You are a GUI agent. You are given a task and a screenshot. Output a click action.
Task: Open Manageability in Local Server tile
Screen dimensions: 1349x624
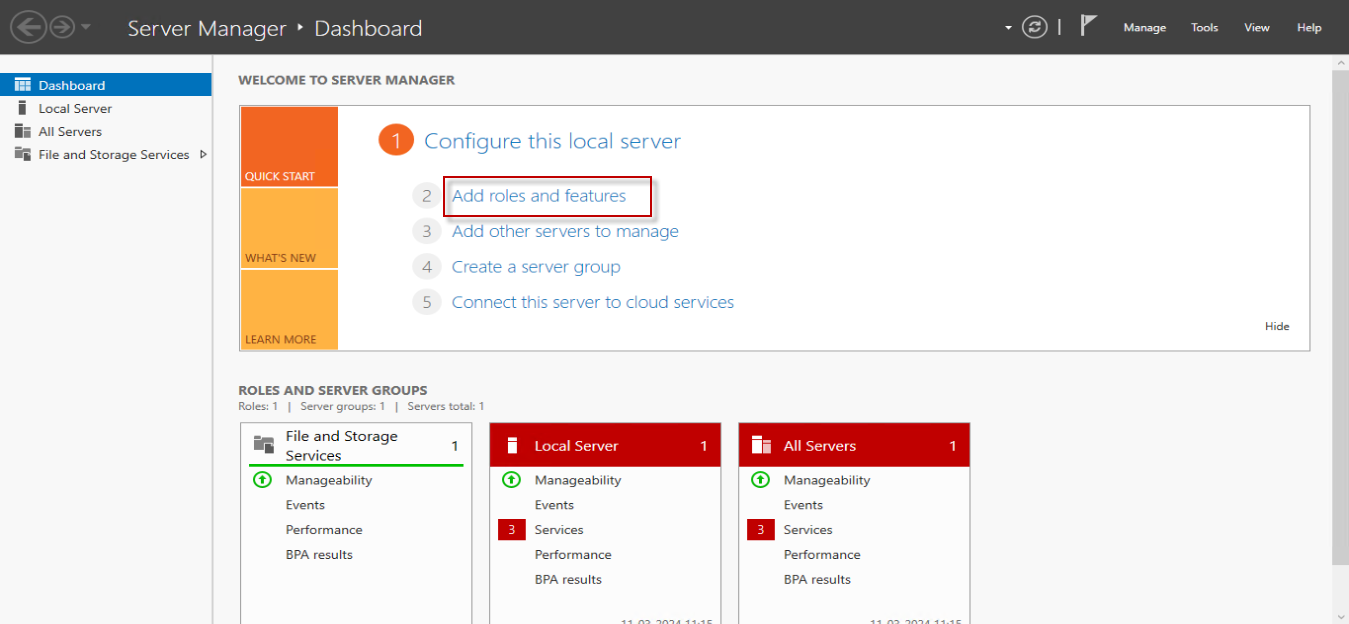578,480
